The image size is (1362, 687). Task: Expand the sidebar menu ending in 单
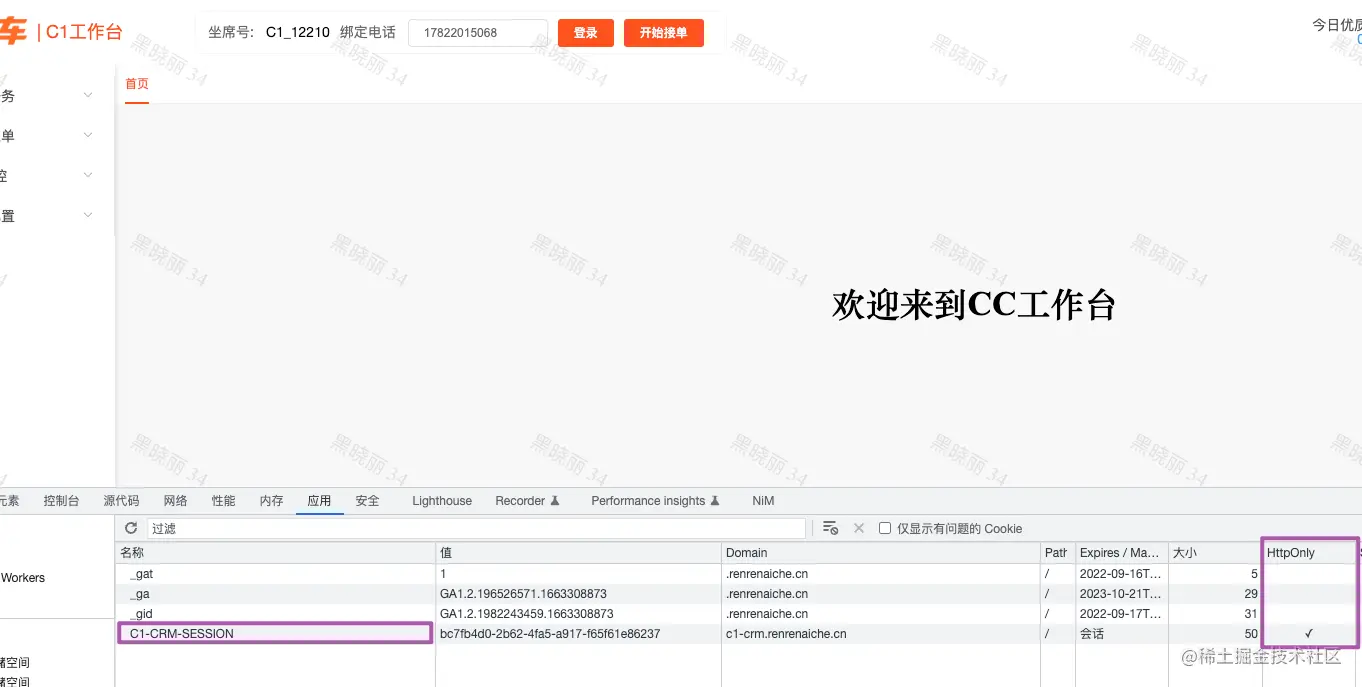pyautogui.click(x=88, y=136)
